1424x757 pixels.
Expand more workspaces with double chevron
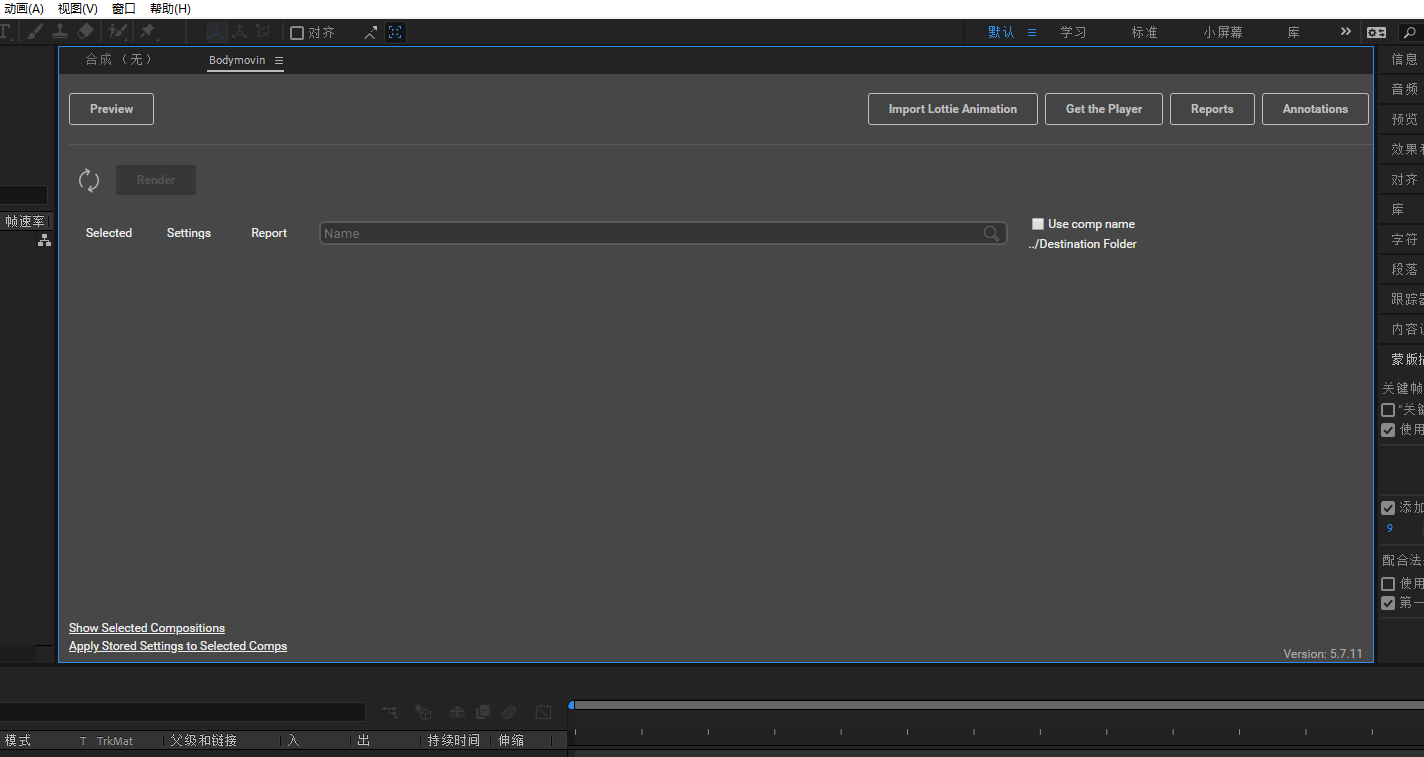(1346, 32)
